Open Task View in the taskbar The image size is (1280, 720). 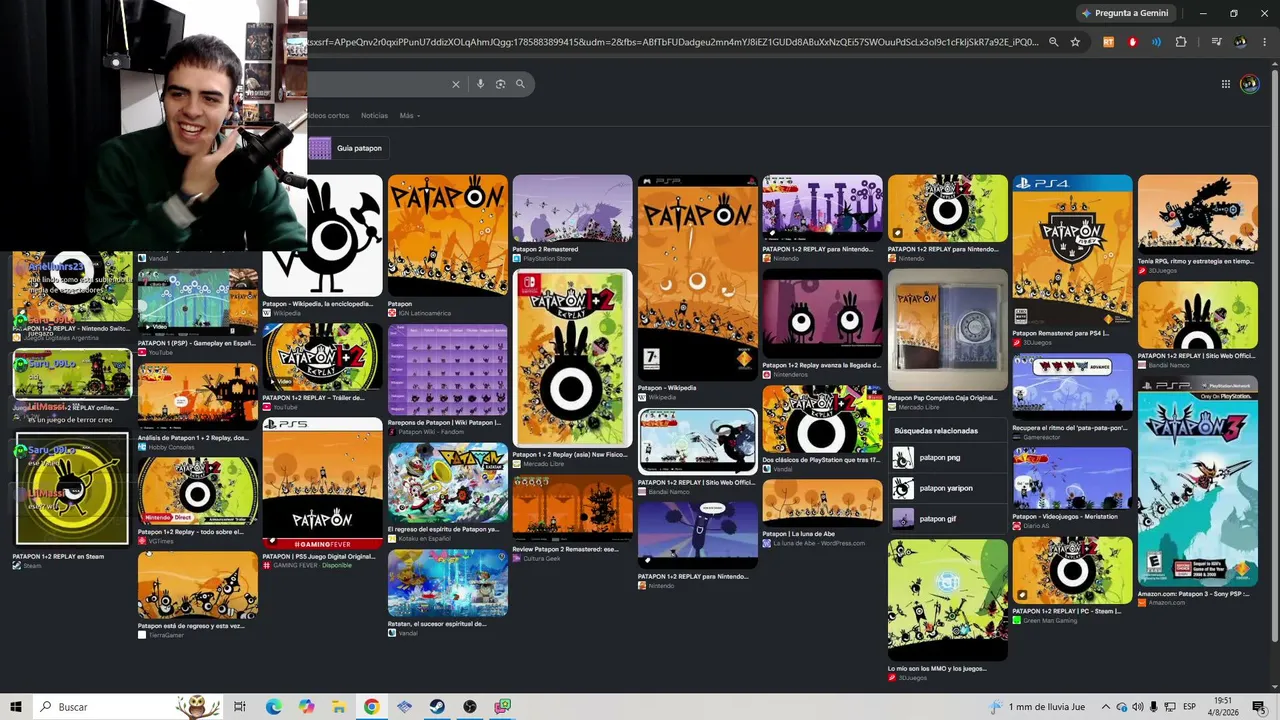pos(240,707)
